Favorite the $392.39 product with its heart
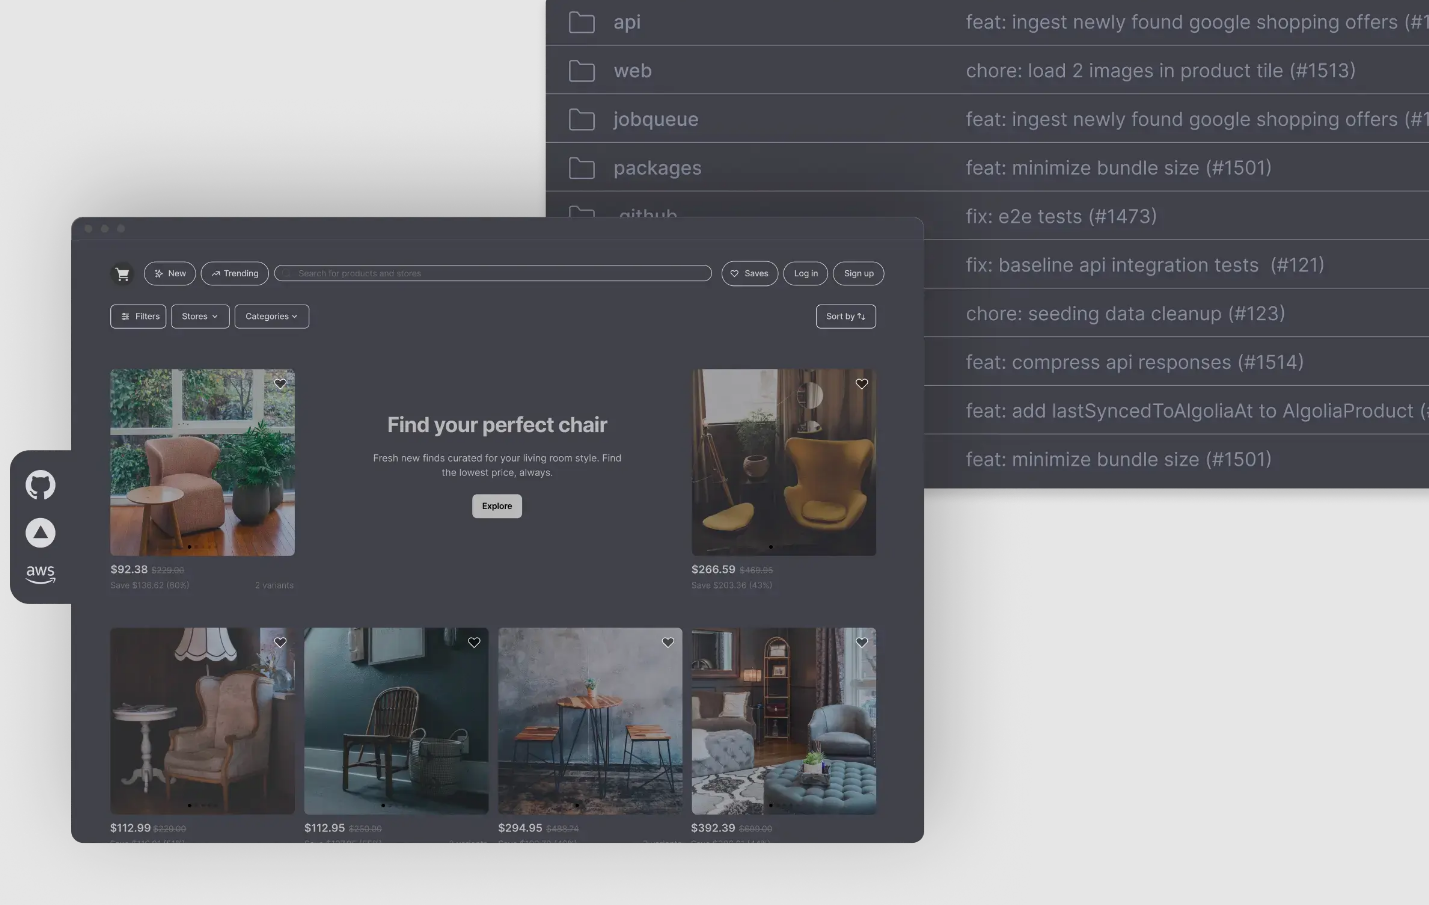The width and height of the screenshot is (1429, 905). tap(862, 643)
